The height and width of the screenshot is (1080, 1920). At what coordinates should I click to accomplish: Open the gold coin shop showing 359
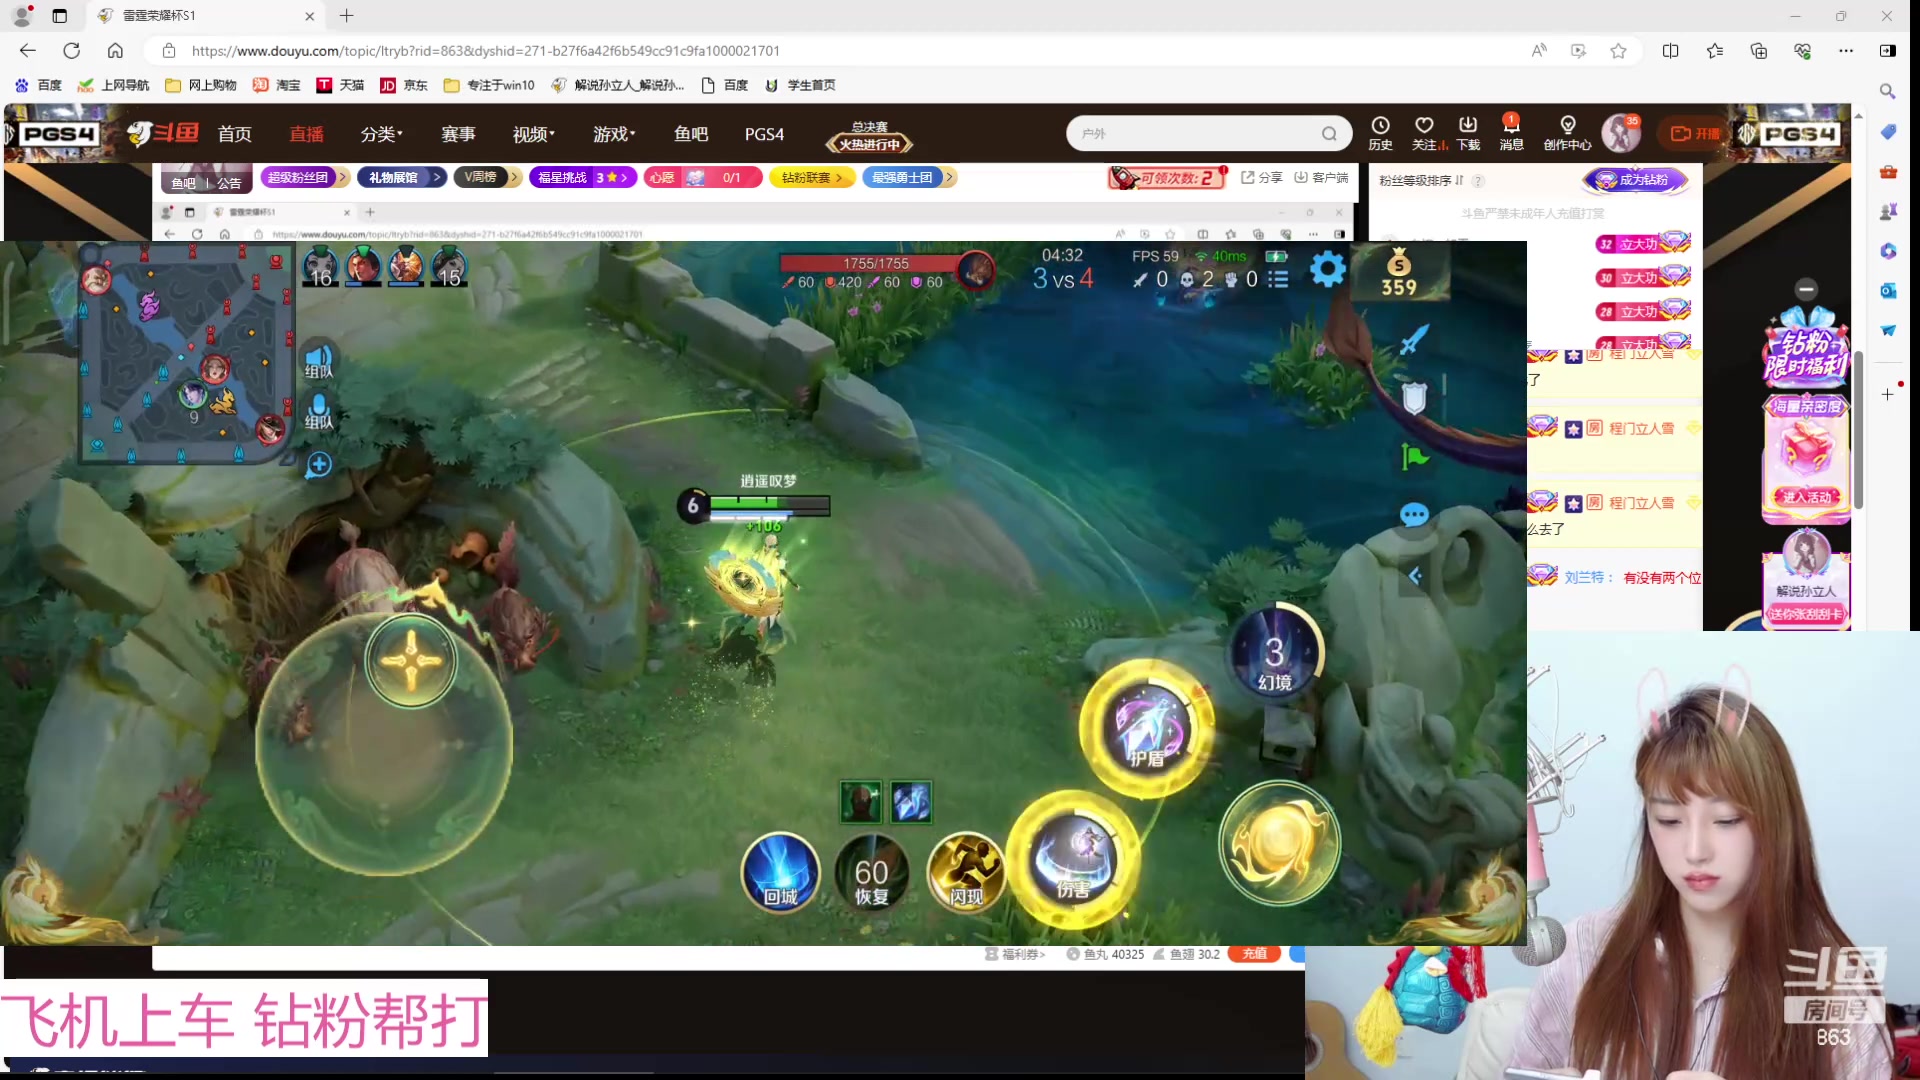click(x=1399, y=273)
